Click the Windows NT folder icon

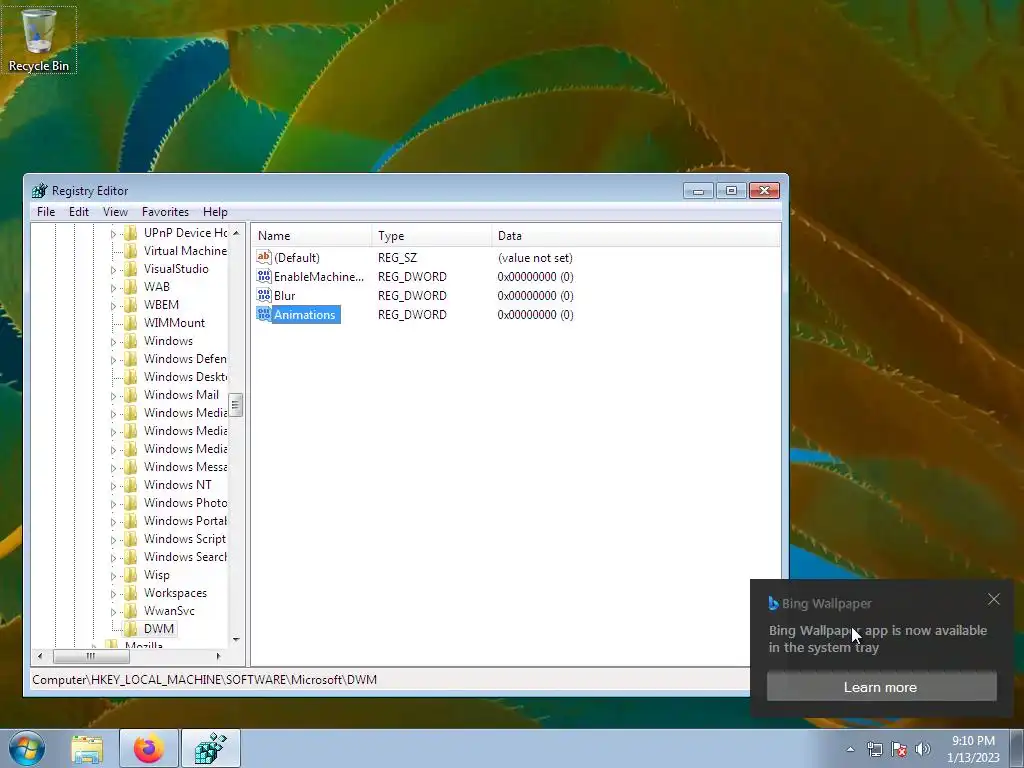pos(131,485)
